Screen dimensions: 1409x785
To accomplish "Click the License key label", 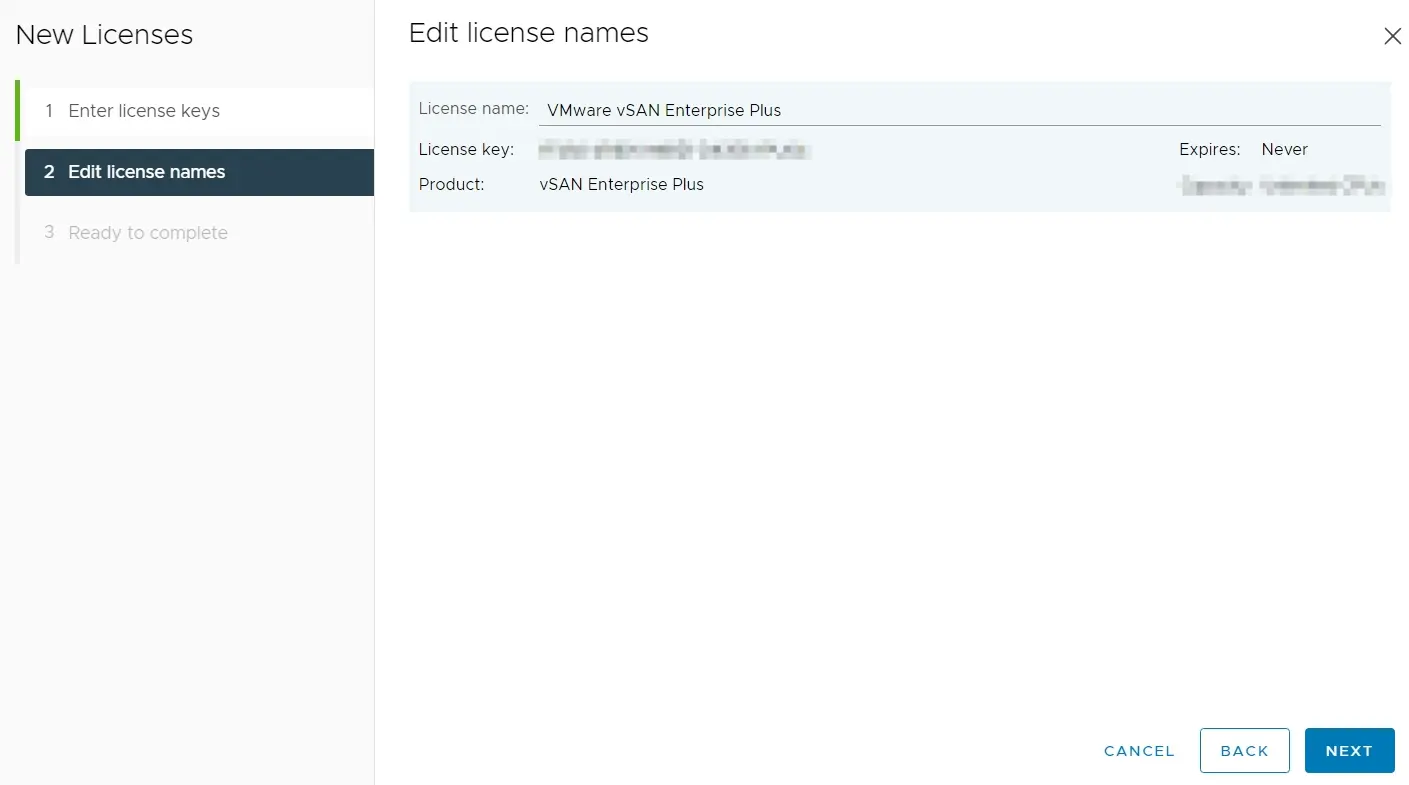I will 466,150.
